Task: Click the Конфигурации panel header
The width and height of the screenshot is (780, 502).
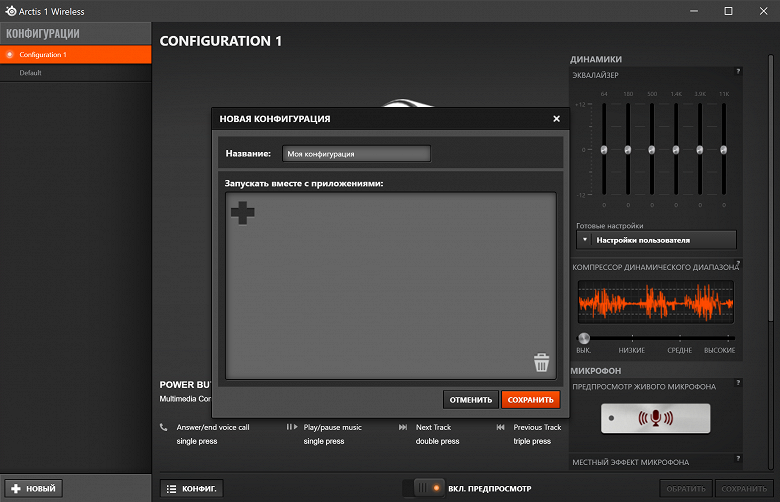Action: pos(76,34)
